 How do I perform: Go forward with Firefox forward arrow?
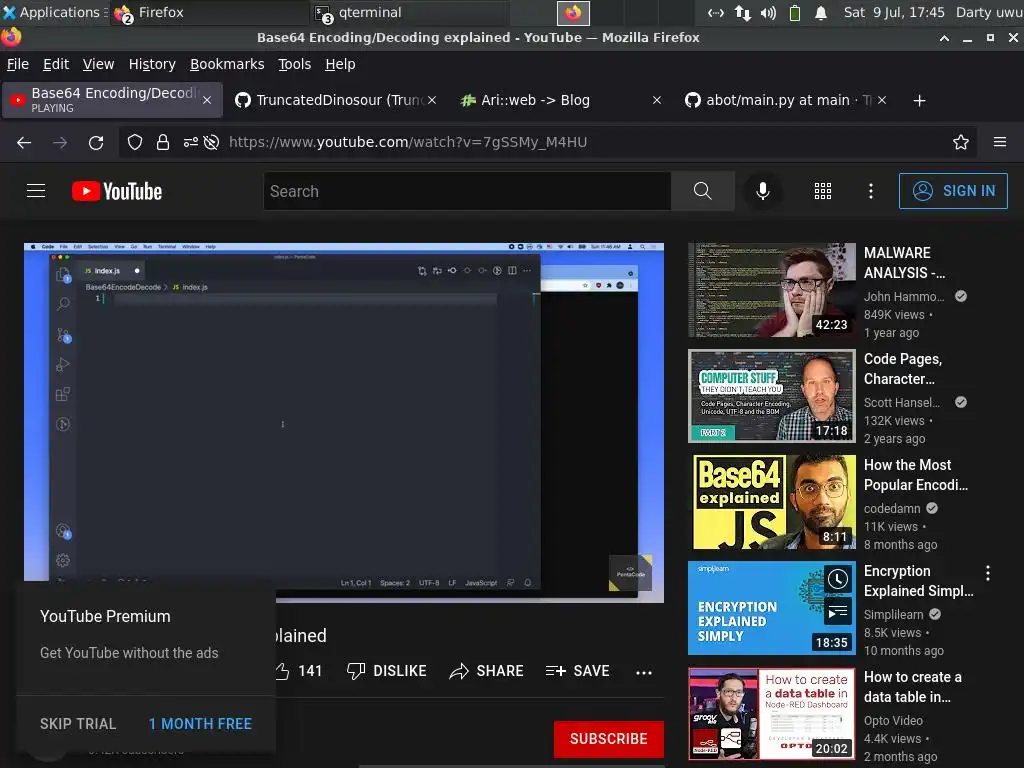60,142
